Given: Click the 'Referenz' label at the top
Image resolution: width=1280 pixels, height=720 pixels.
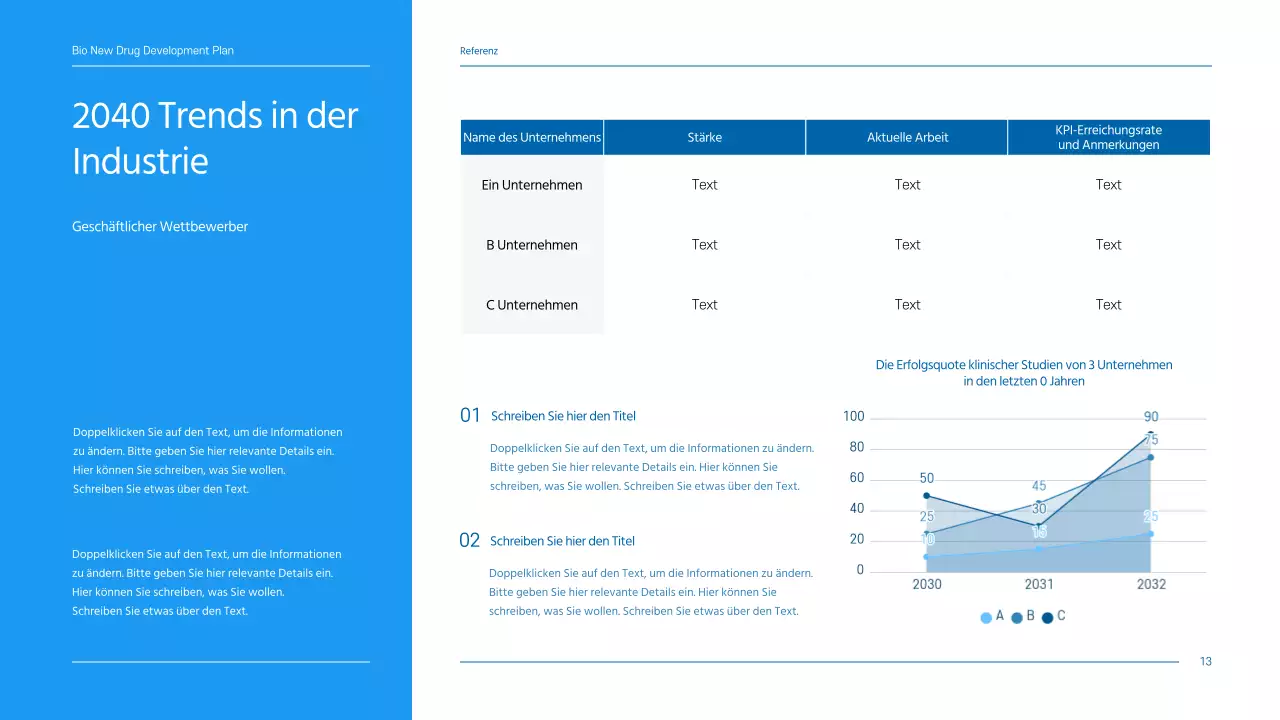Looking at the screenshot, I should 478,50.
